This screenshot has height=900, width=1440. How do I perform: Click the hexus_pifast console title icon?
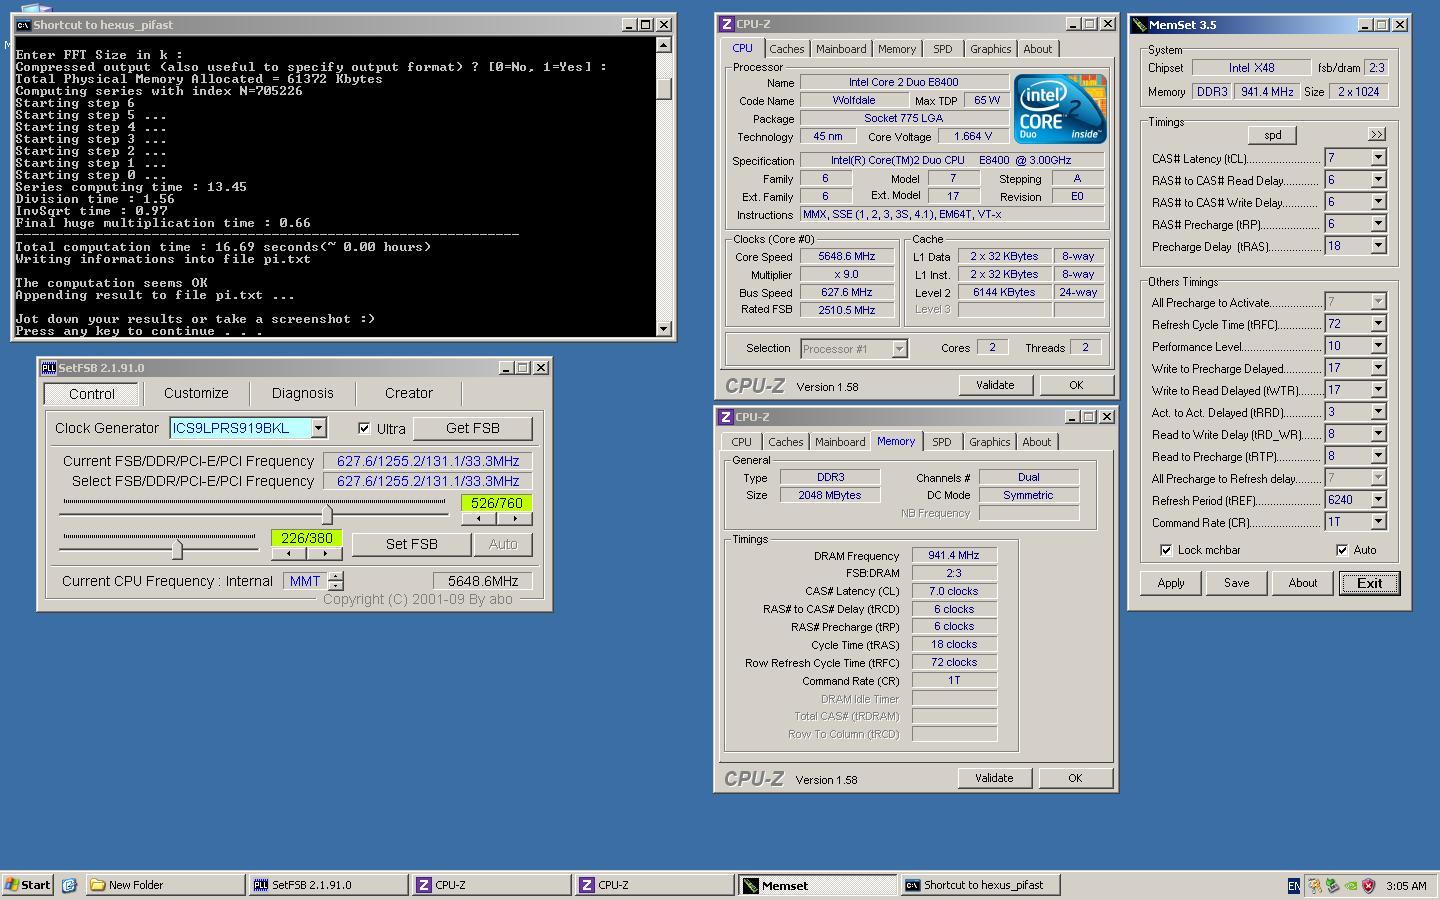point(22,25)
